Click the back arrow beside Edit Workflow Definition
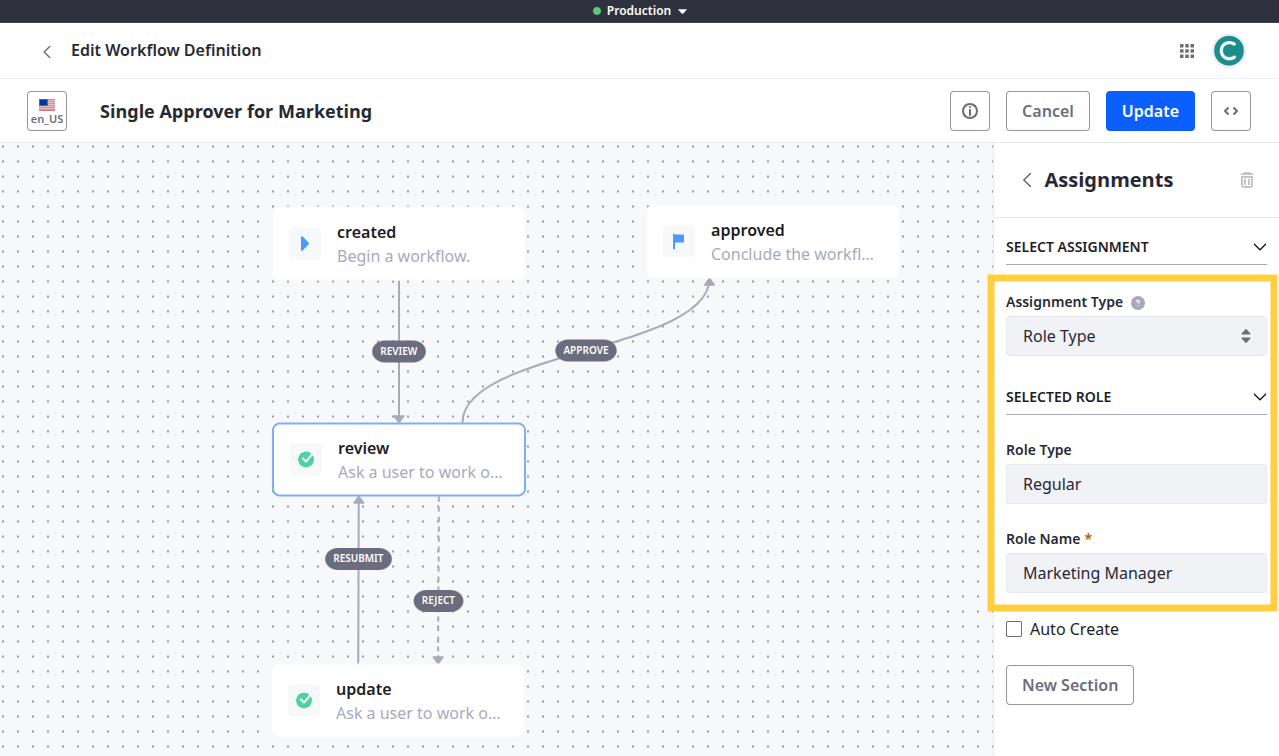This screenshot has height=756, width=1279. click(x=46, y=51)
